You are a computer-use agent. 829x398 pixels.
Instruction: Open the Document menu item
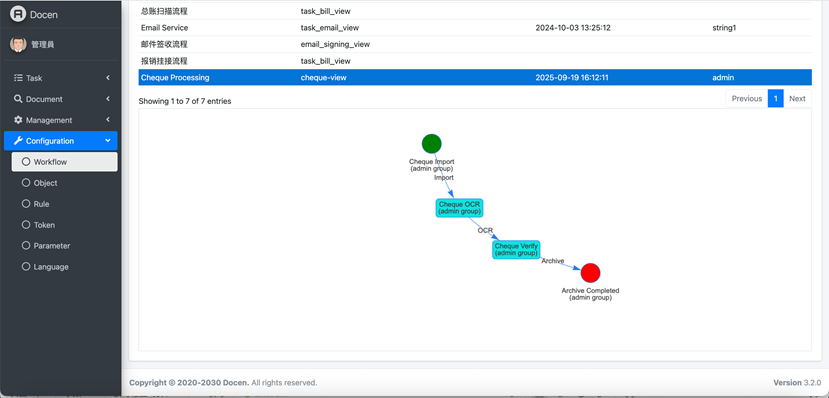61,99
